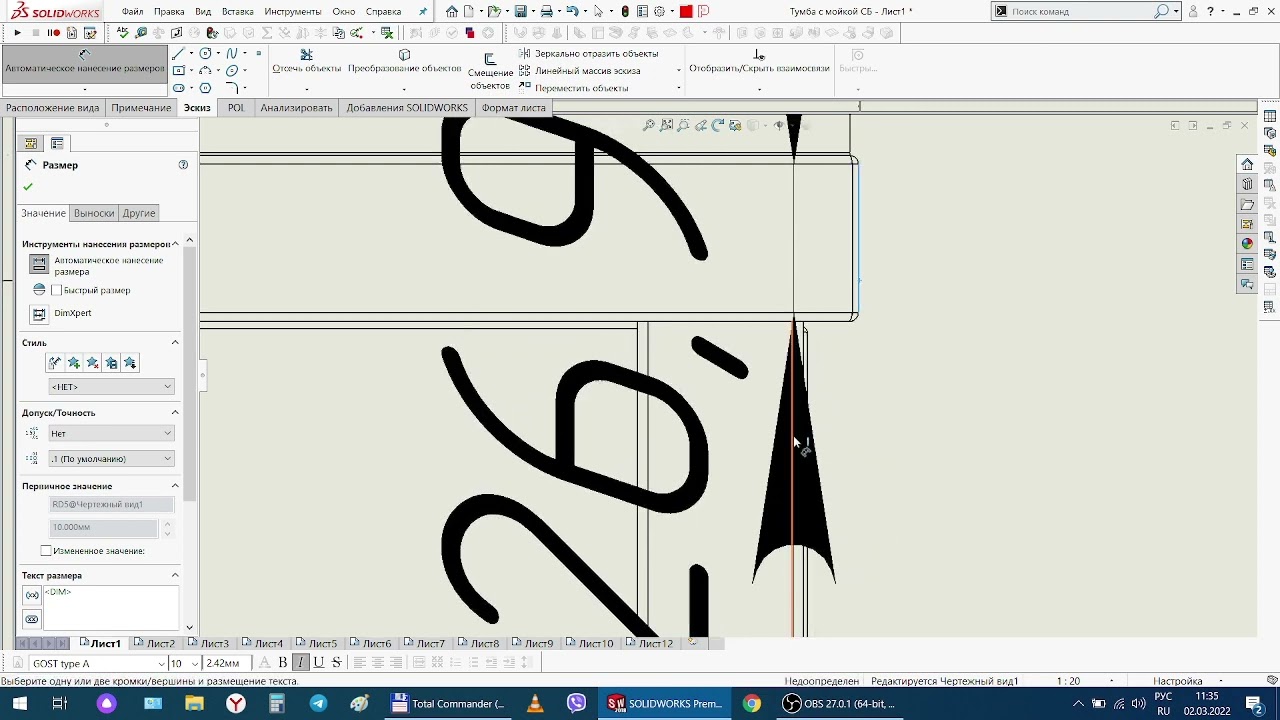Start macro playback with the play icon
Screen dimensions: 1280x720
[x=17, y=33]
